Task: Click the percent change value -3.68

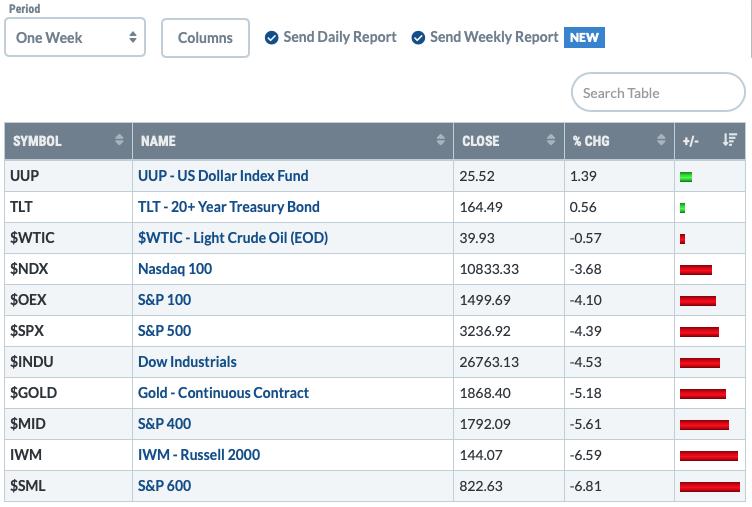Action: click(x=586, y=269)
